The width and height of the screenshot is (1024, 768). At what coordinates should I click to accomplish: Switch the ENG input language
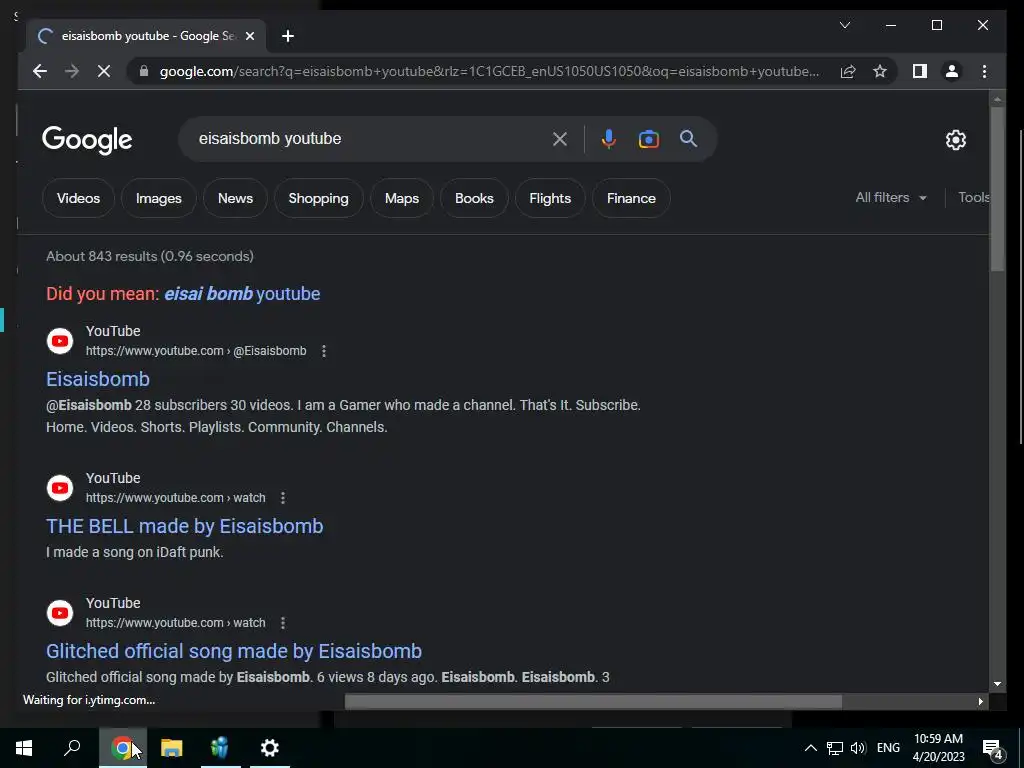point(888,748)
